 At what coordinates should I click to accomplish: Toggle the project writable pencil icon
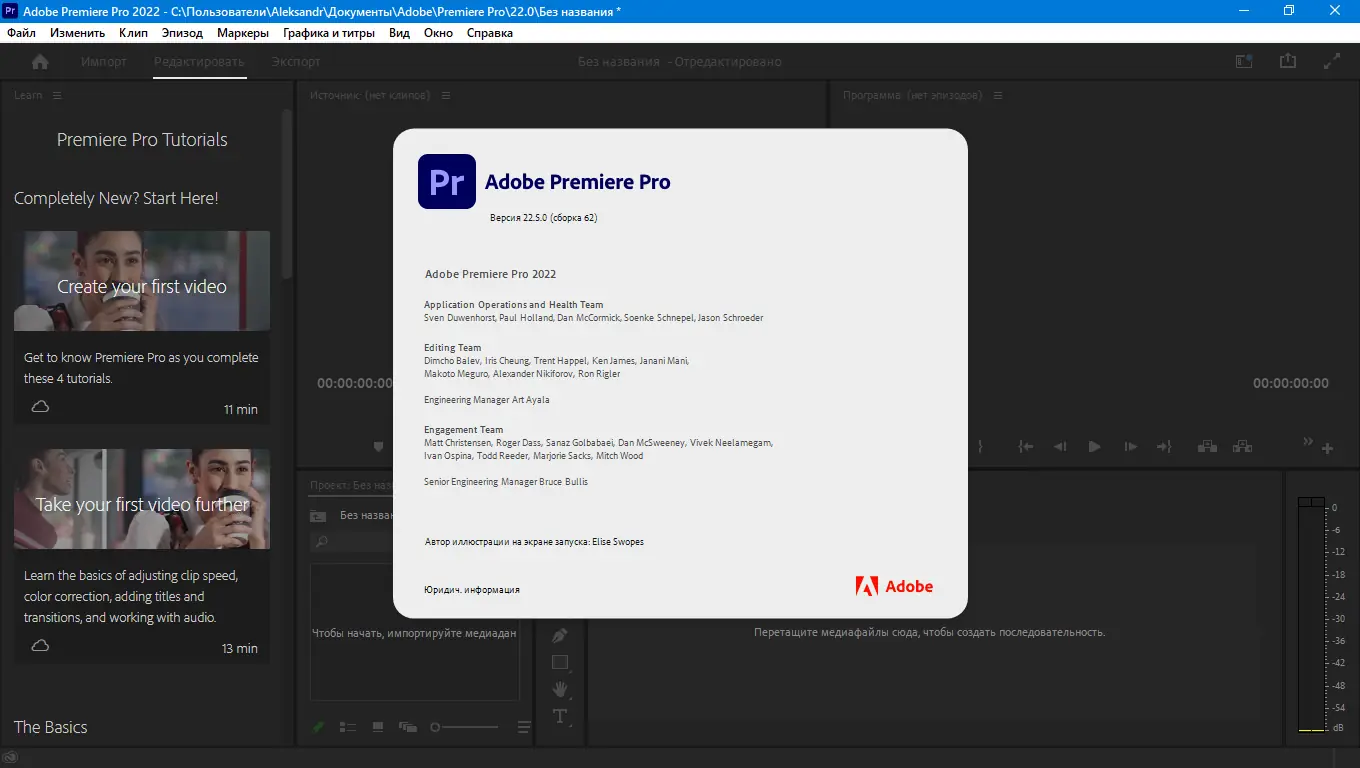(x=319, y=727)
